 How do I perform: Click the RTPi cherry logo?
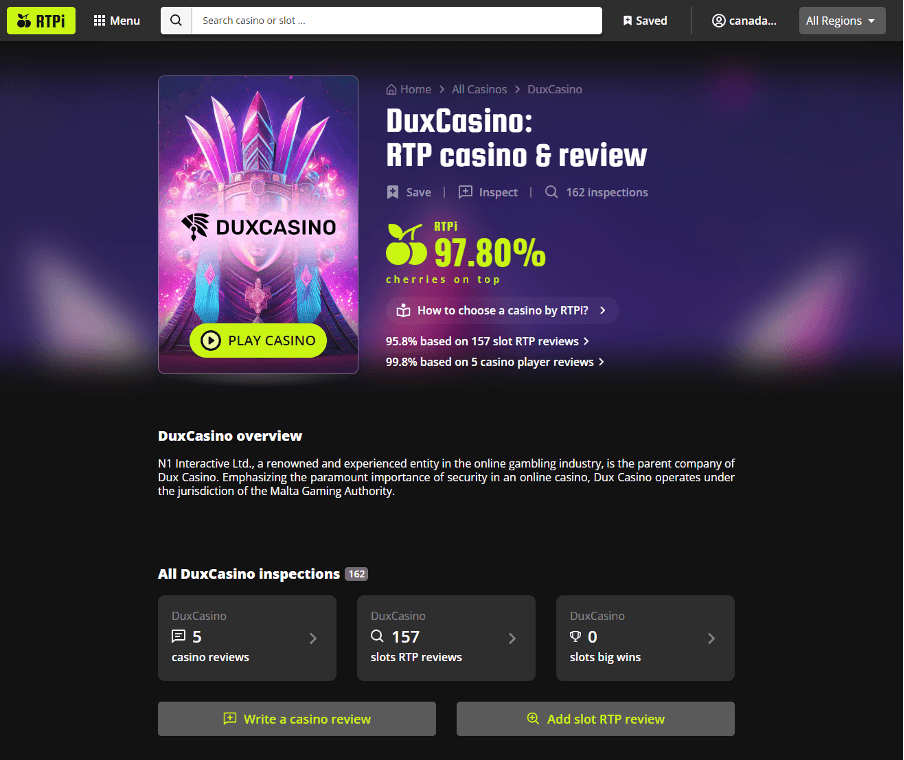tap(41, 21)
